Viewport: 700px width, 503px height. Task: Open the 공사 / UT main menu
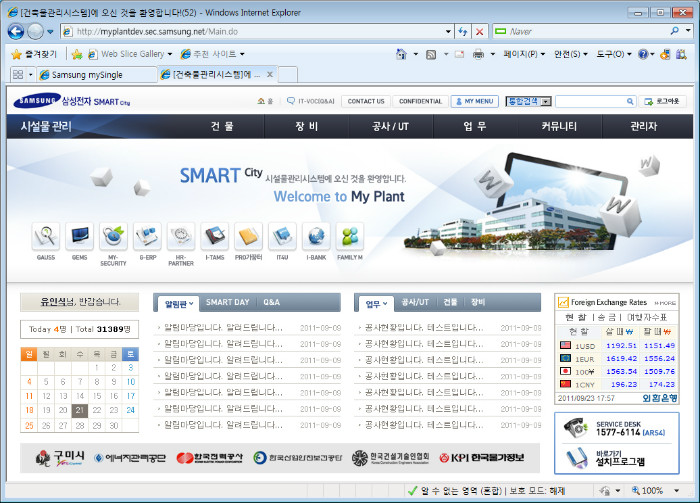pyautogui.click(x=391, y=126)
